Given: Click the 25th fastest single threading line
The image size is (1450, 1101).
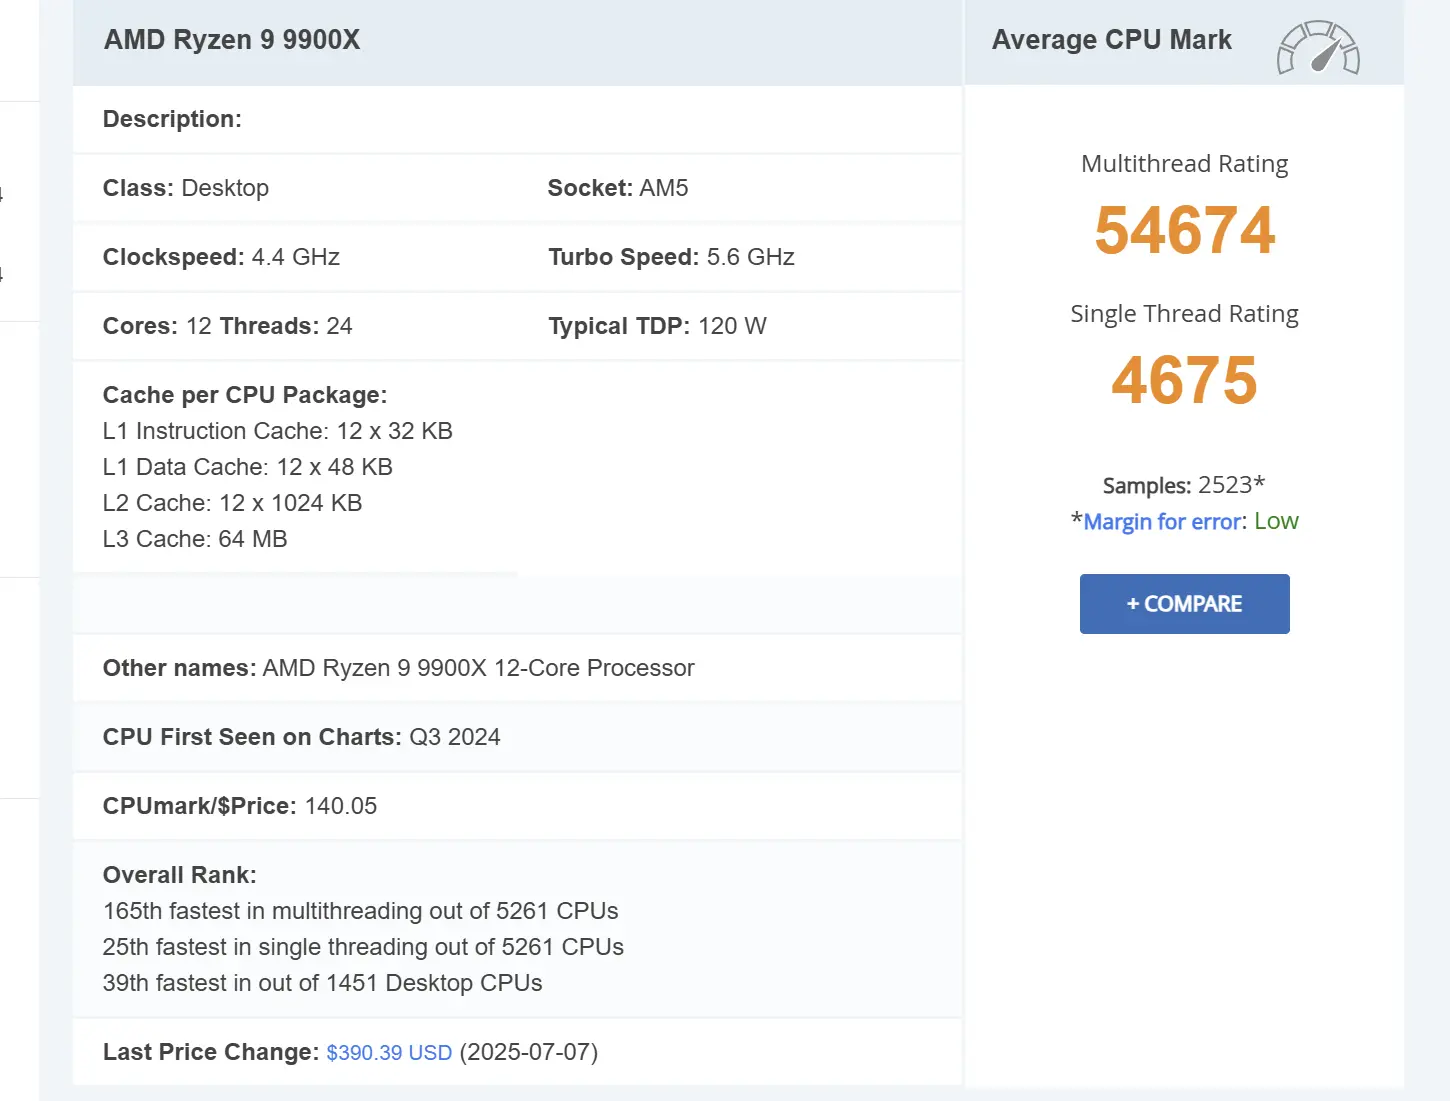Looking at the screenshot, I should [363, 947].
